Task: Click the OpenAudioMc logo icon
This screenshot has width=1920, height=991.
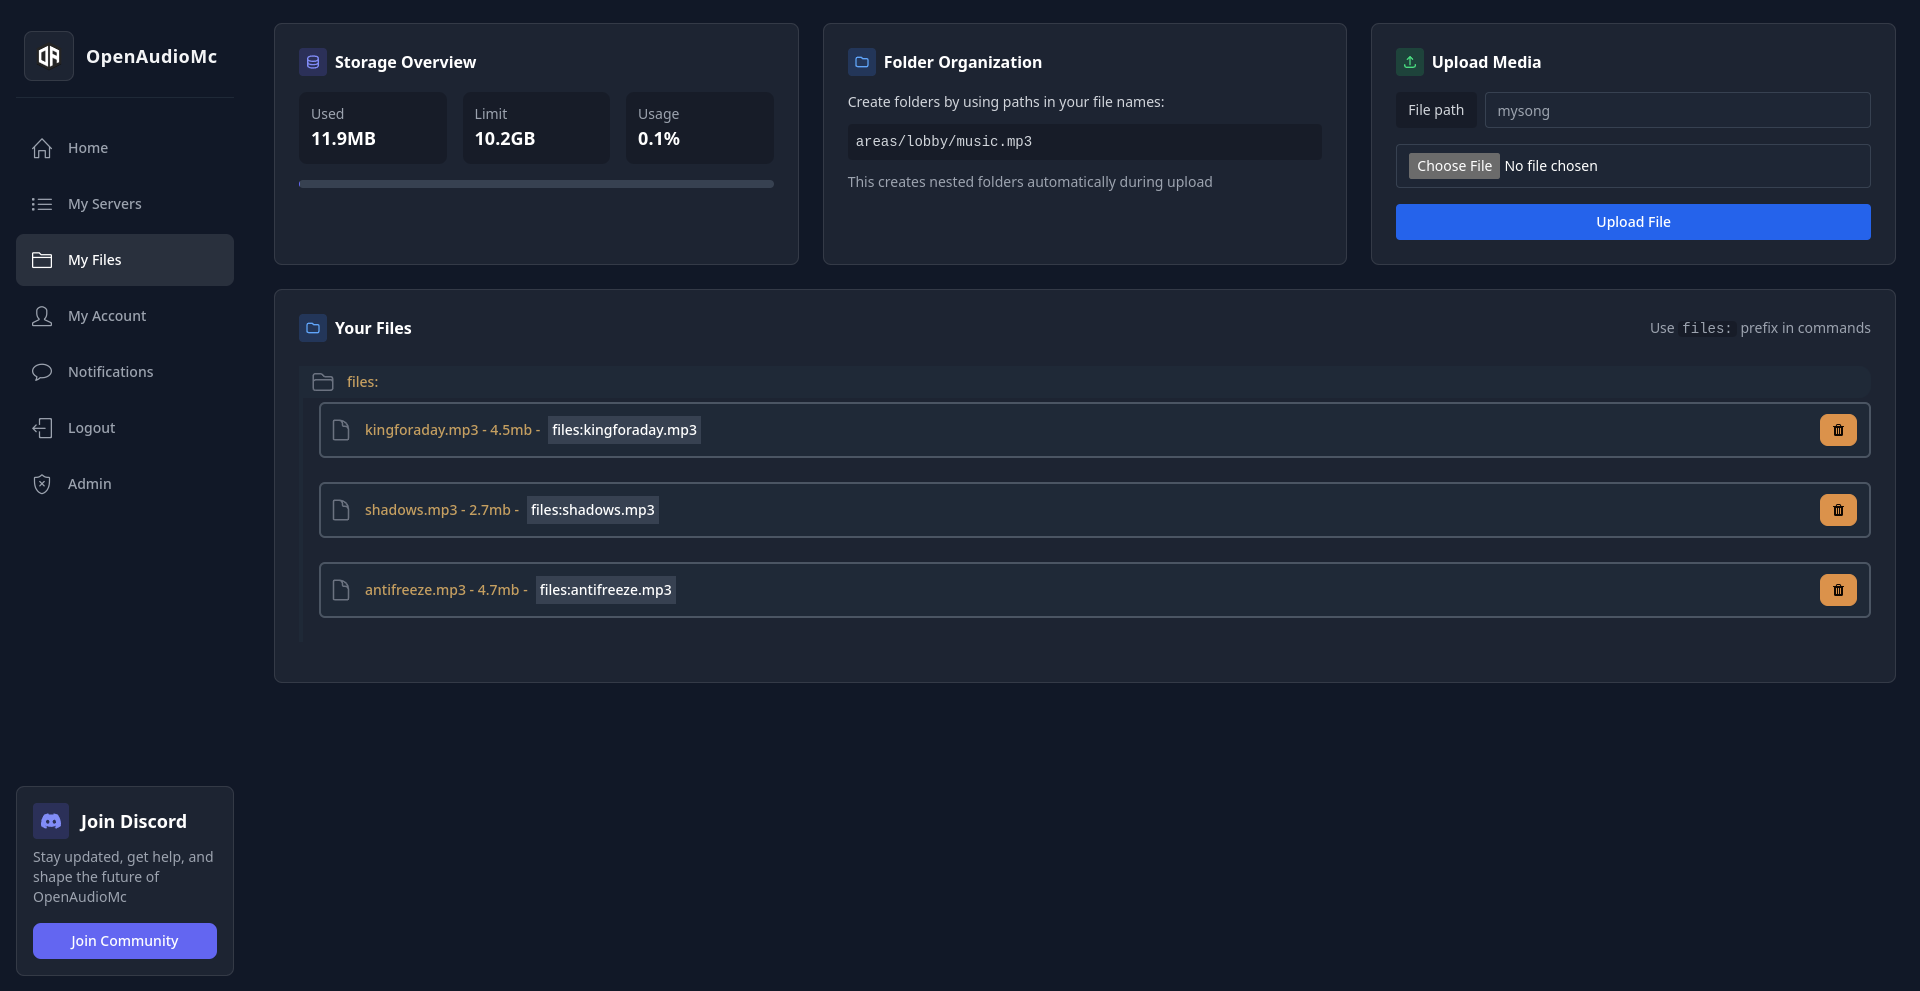Action: [49, 56]
